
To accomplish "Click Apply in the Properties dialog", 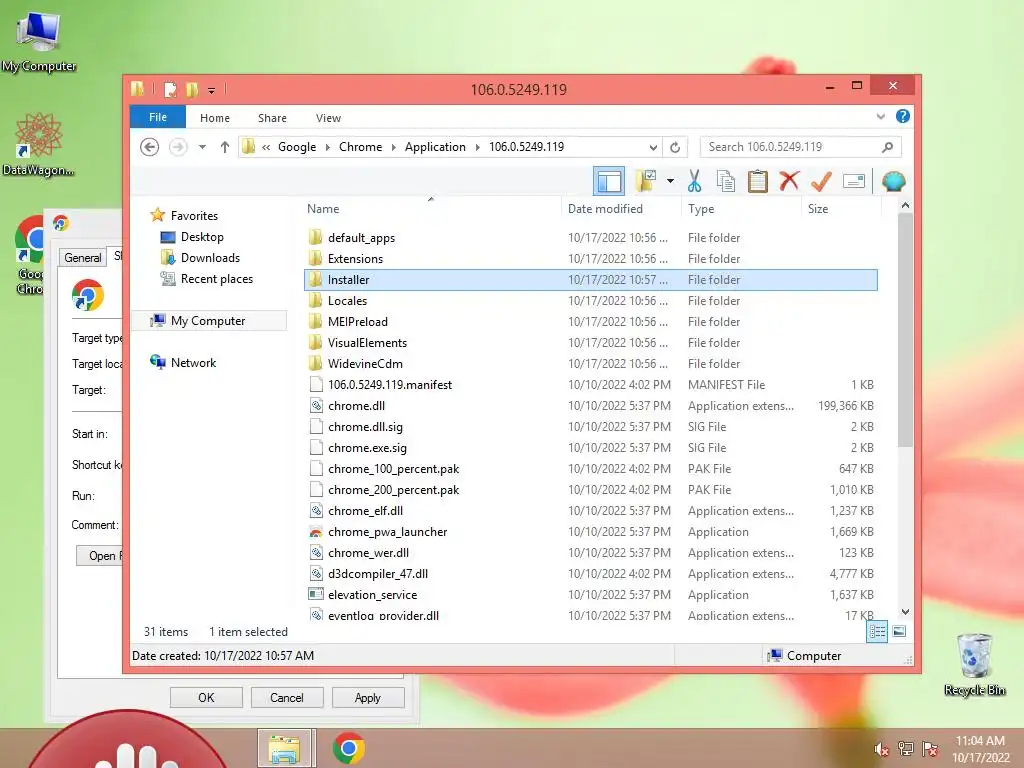I will [368, 697].
